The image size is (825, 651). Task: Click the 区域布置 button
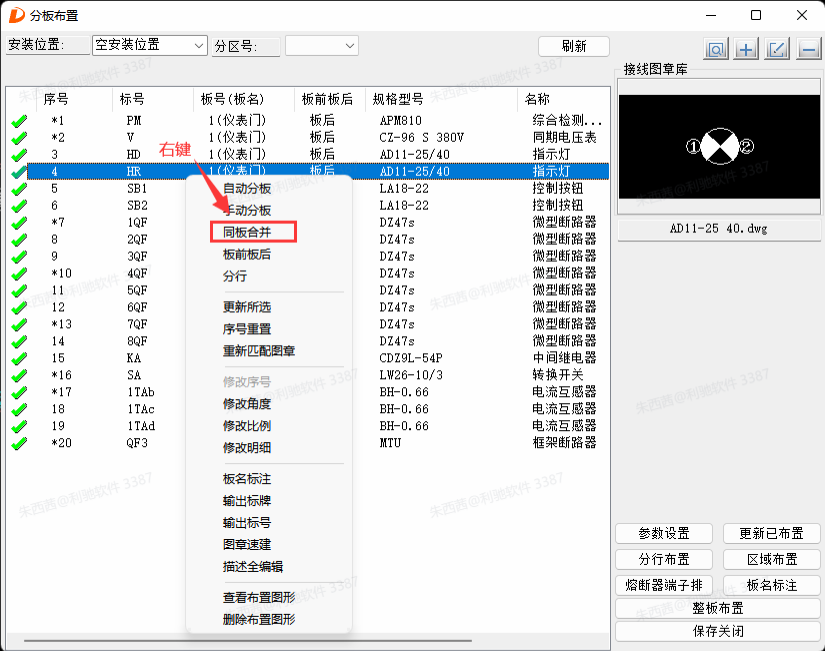click(x=772, y=559)
